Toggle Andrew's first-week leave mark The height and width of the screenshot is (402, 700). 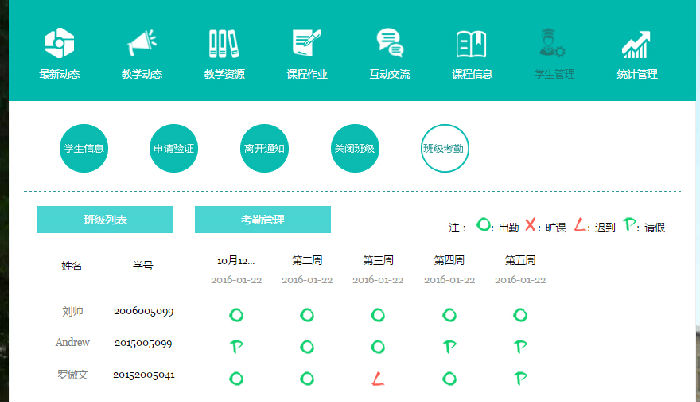237,346
